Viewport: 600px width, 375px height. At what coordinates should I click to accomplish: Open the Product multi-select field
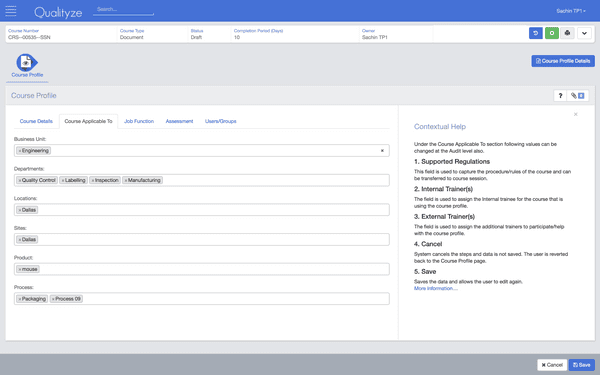click(x=202, y=269)
